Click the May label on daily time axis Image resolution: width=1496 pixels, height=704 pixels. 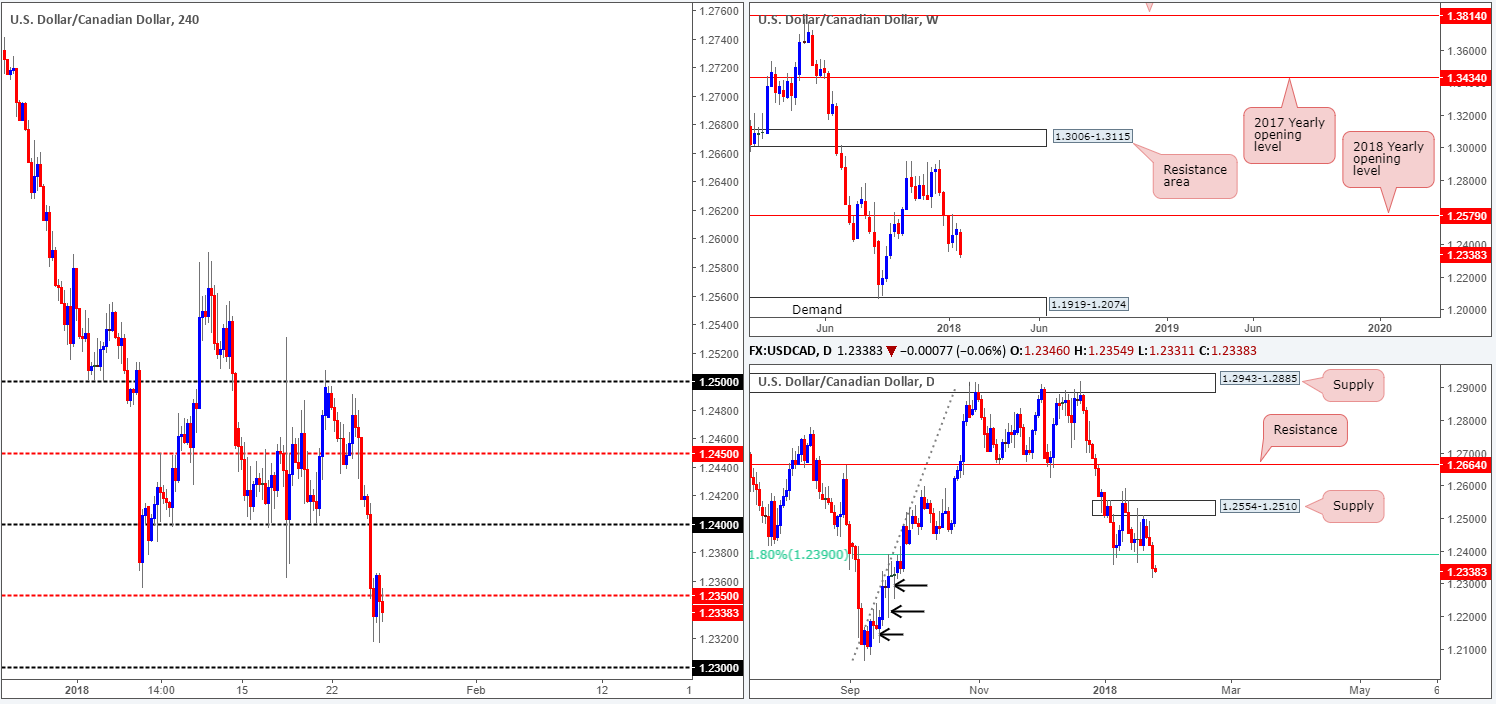click(1359, 690)
